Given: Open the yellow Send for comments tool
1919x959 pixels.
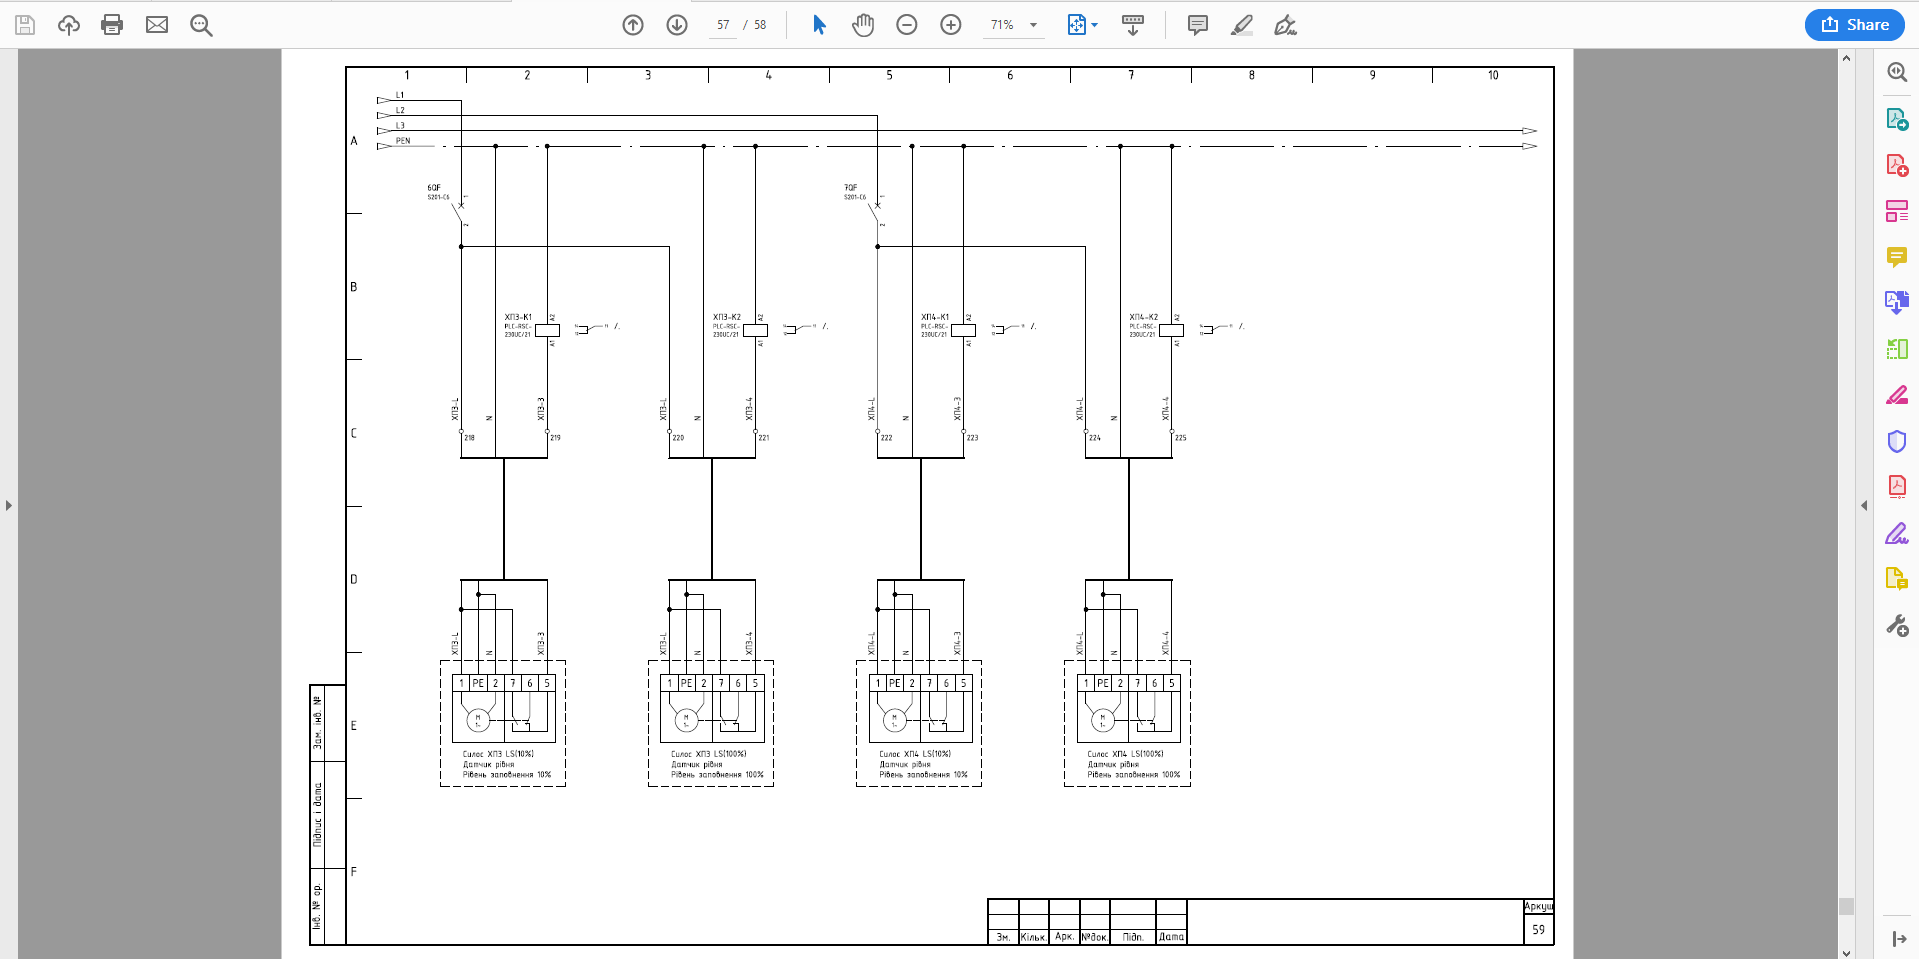Looking at the screenshot, I should [x=1897, y=579].
